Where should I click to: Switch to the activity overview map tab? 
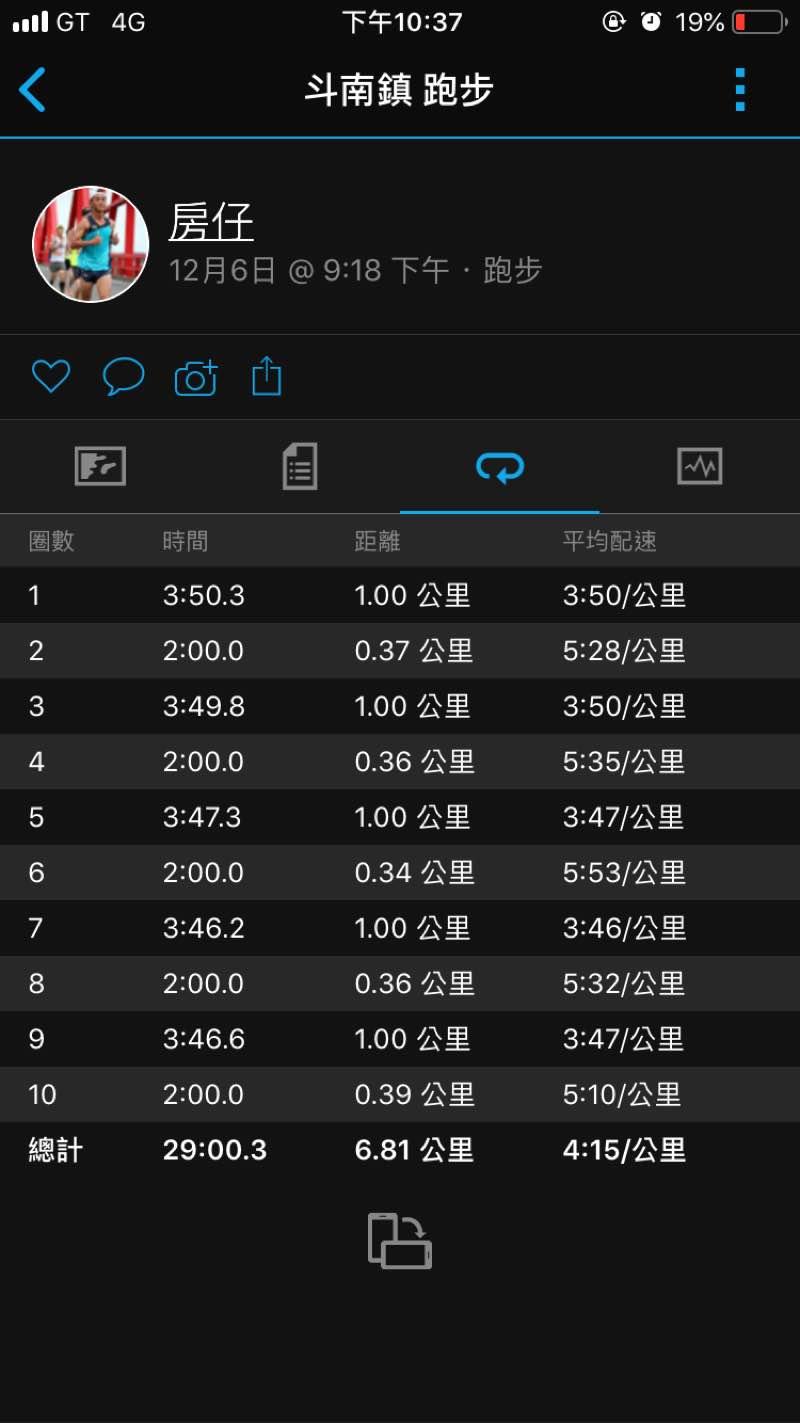[x=100, y=466]
